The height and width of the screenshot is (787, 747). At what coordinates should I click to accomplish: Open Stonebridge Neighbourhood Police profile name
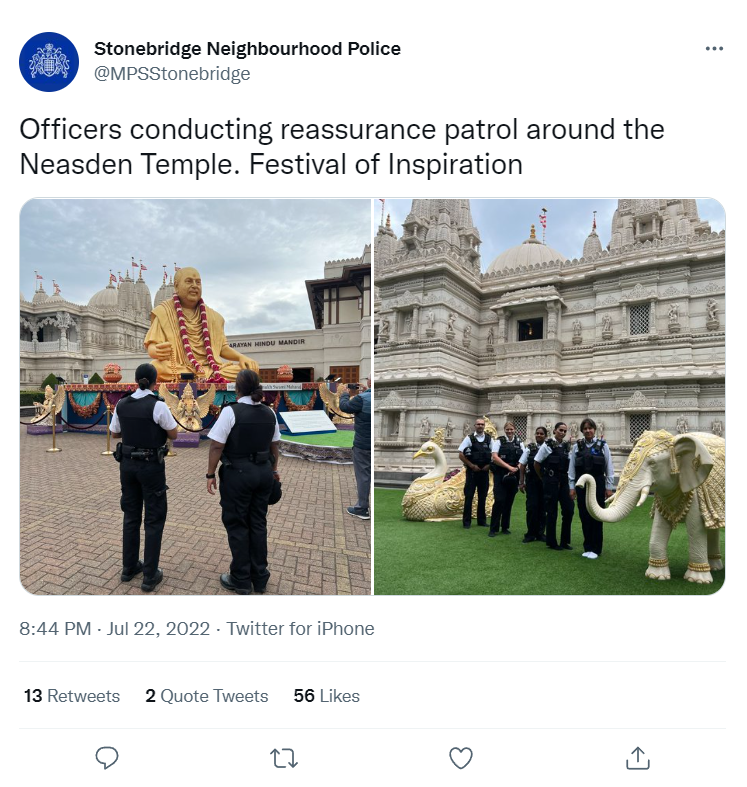pyautogui.click(x=247, y=49)
